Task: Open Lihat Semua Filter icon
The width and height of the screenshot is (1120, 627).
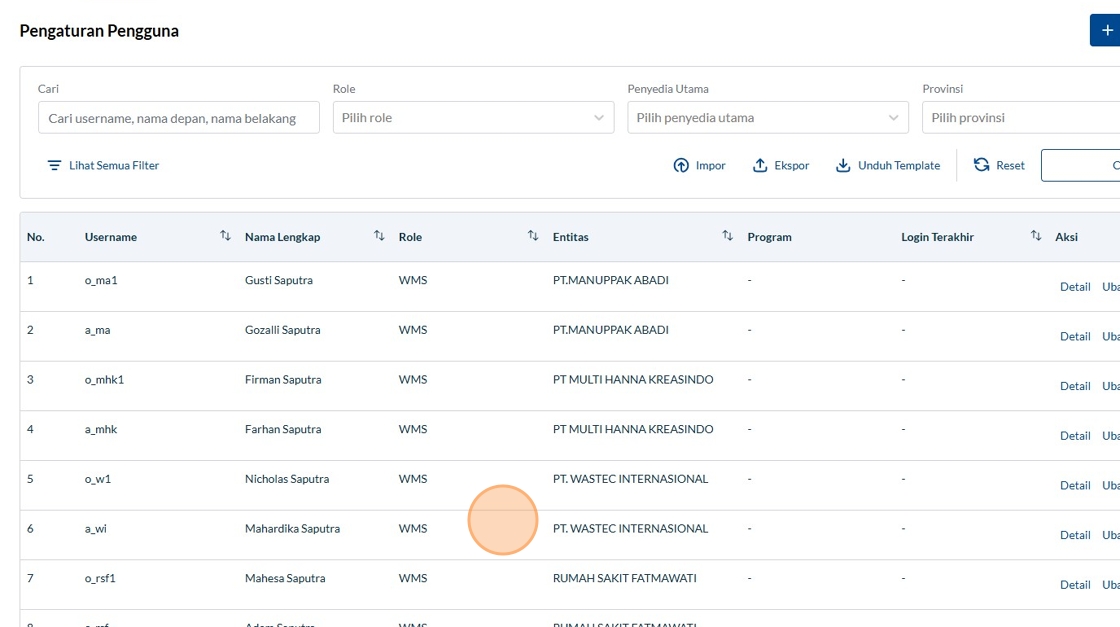Action: coord(54,166)
